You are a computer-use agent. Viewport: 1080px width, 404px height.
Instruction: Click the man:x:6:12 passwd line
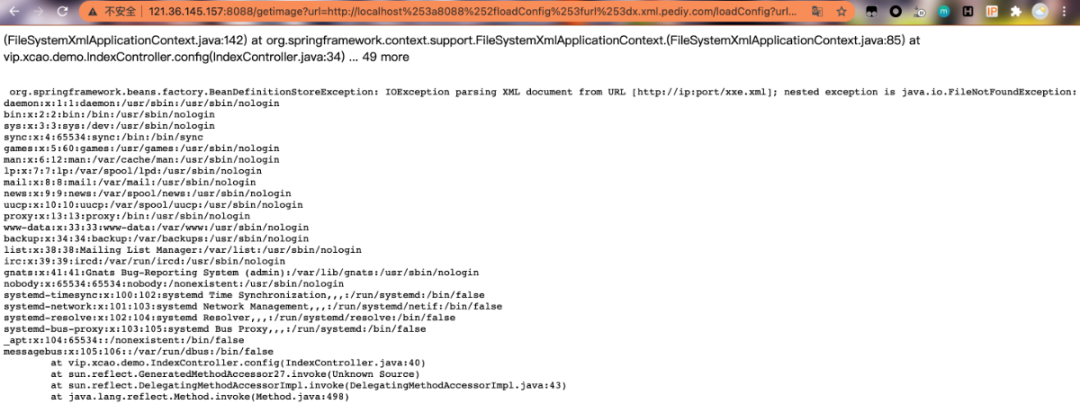[x=141, y=160]
